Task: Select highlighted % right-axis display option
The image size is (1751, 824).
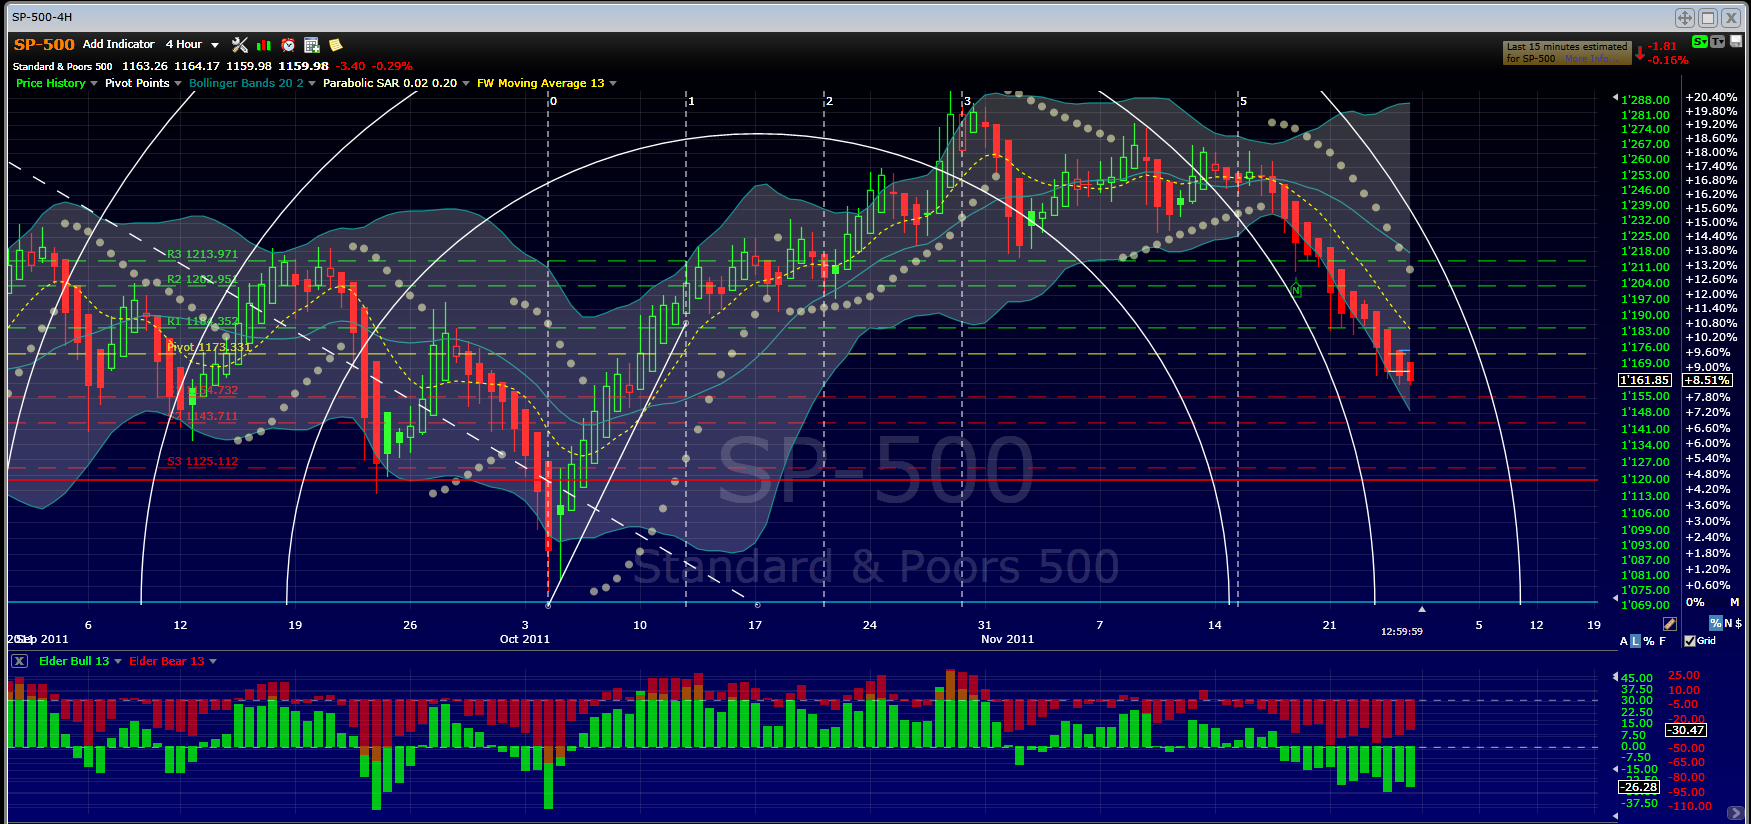Action: point(1716,623)
